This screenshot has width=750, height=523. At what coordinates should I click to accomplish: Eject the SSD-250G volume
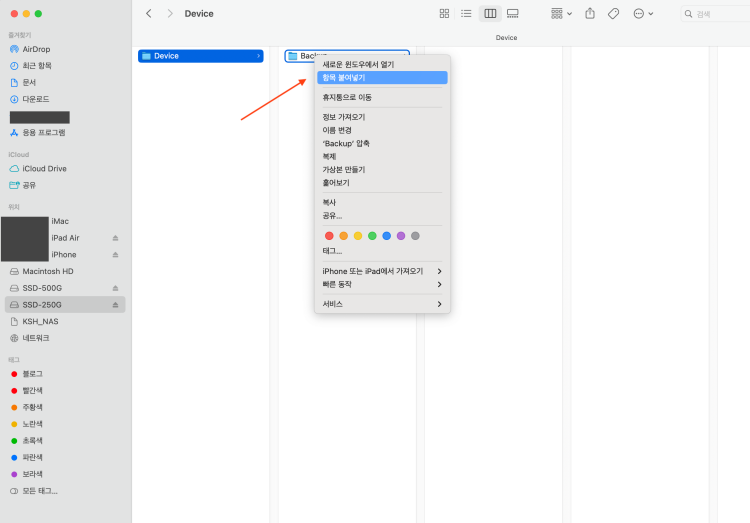click(115, 305)
